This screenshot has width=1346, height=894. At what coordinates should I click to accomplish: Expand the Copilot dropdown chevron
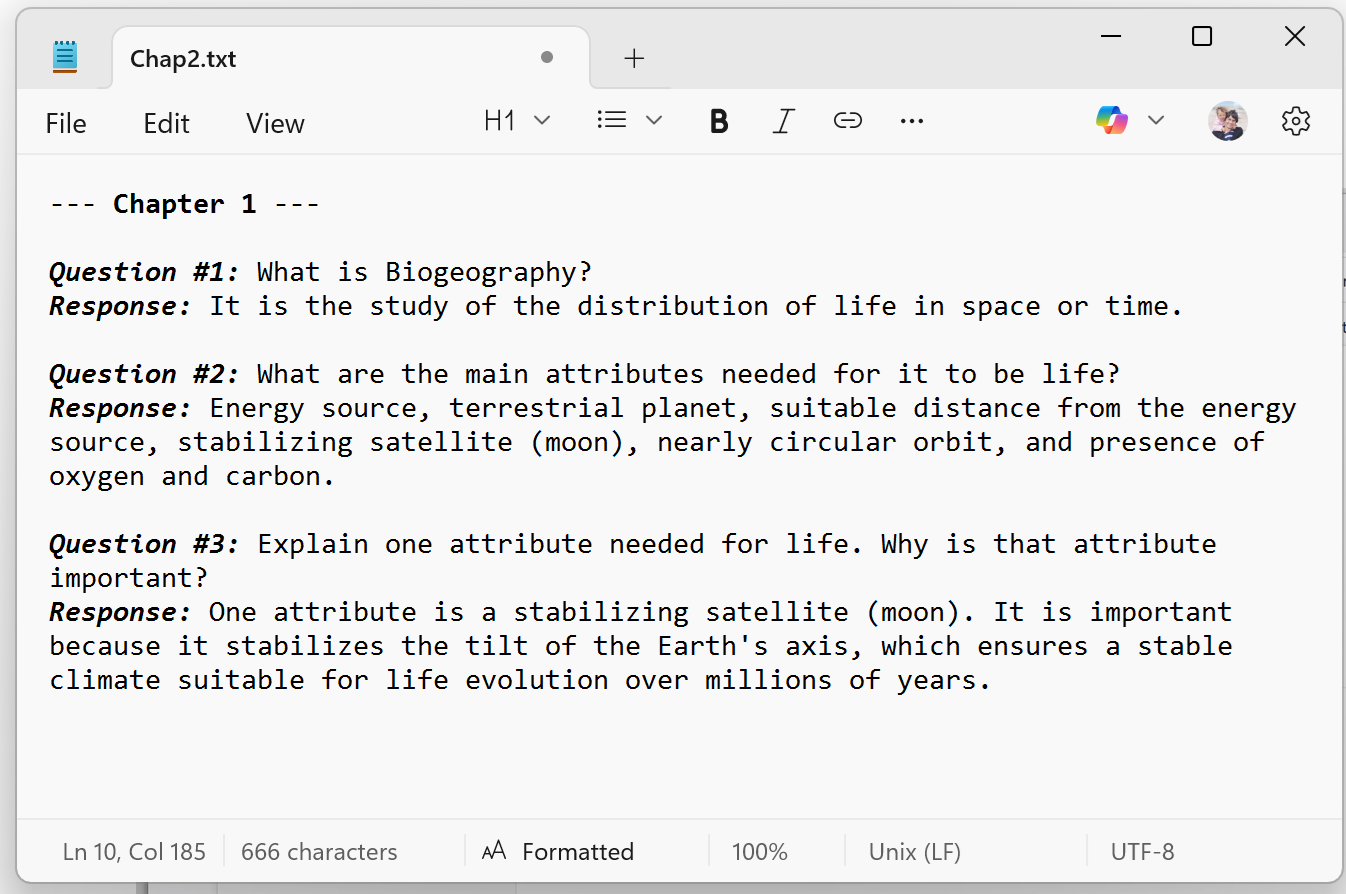[x=1156, y=121]
